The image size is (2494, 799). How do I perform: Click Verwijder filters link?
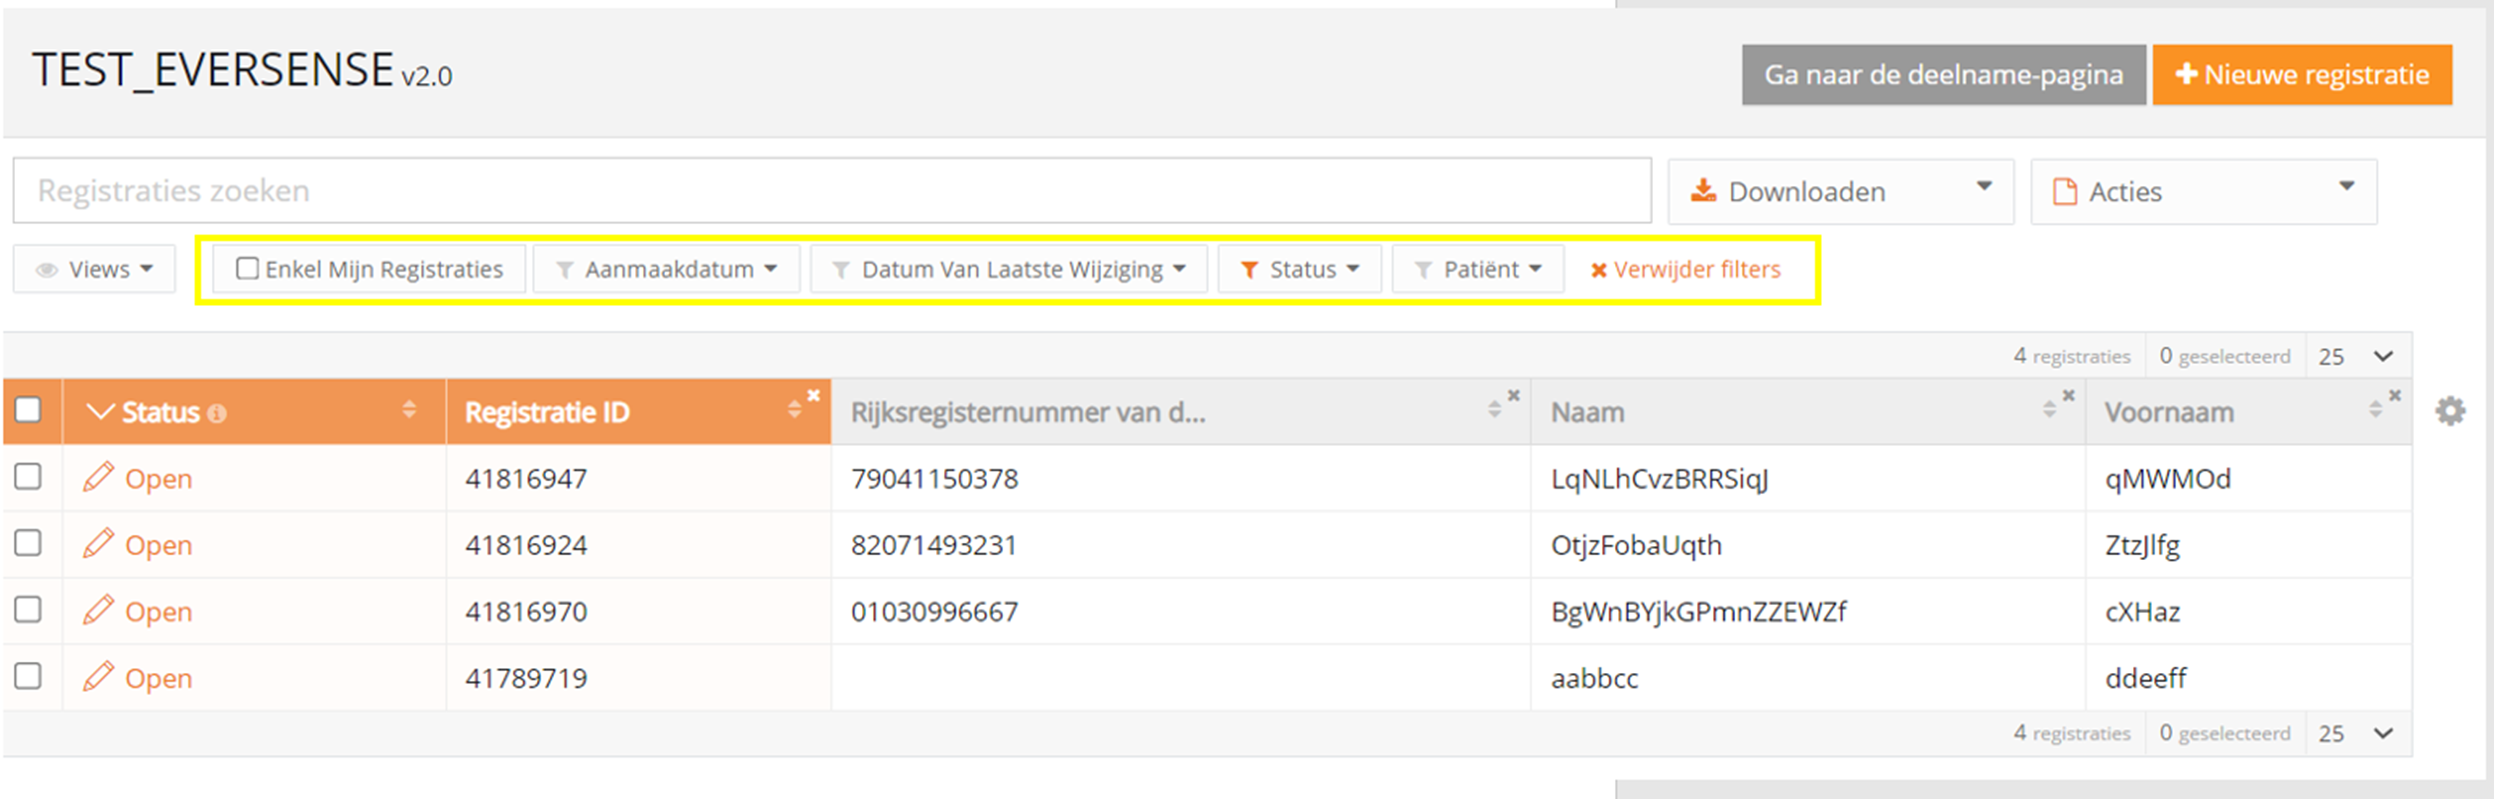click(1686, 269)
